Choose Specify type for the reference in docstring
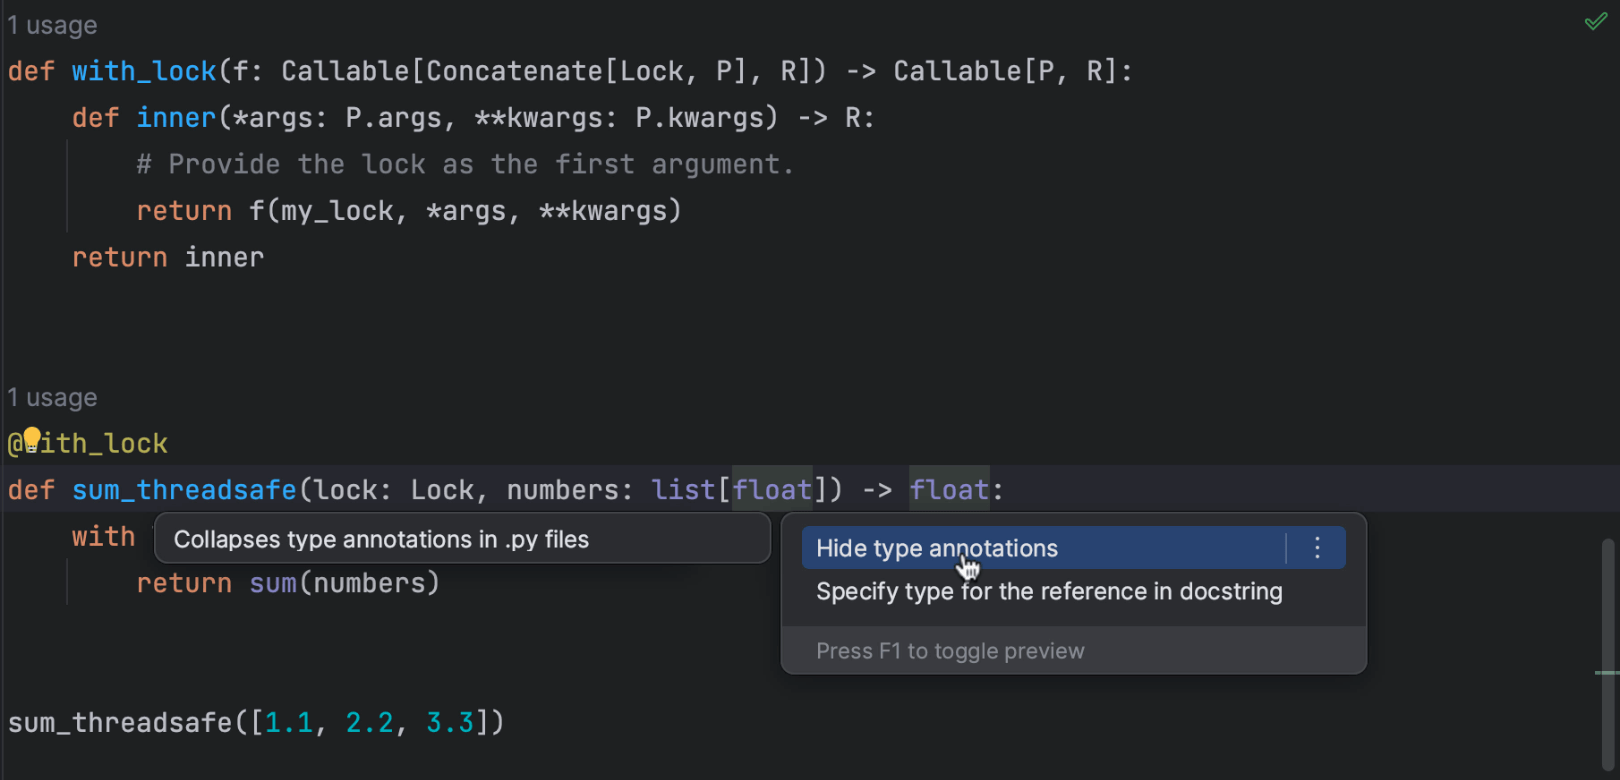Screen dimensions: 1620x780 point(1049,592)
